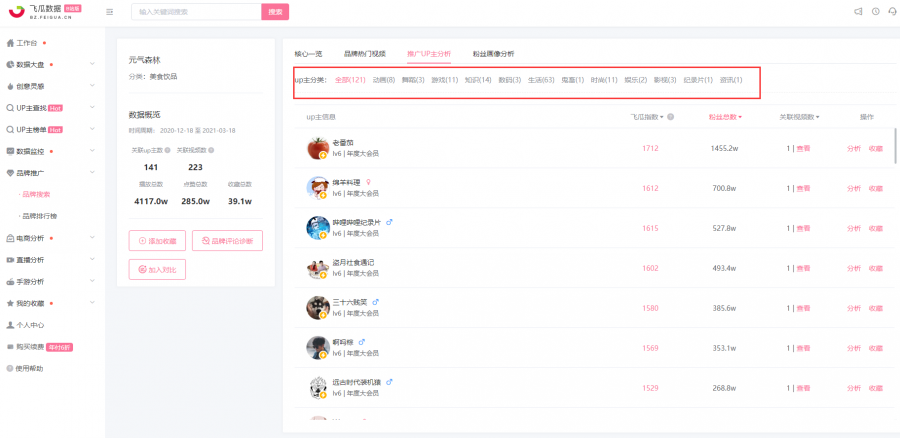Expand the 电商分析 sidebar menu
This screenshot has height=438, width=900.
tap(92, 238)
